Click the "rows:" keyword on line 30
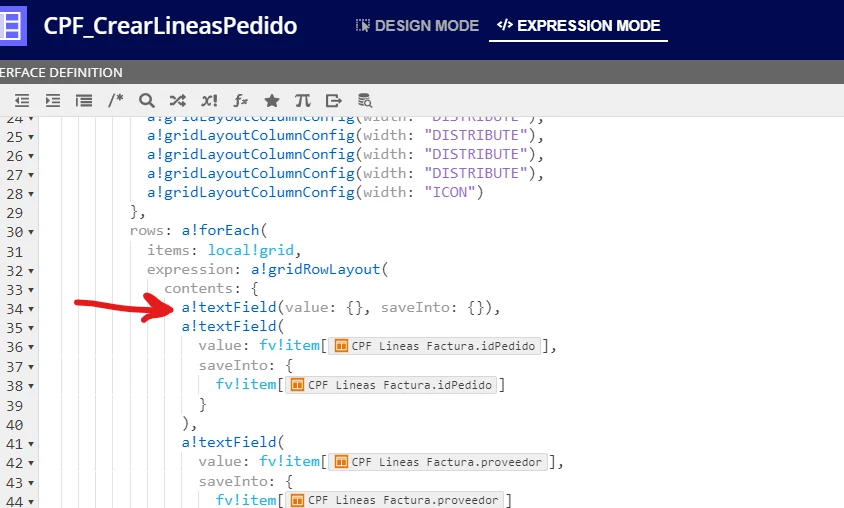Viewport: 844px width, 508px height. point(151,230)
